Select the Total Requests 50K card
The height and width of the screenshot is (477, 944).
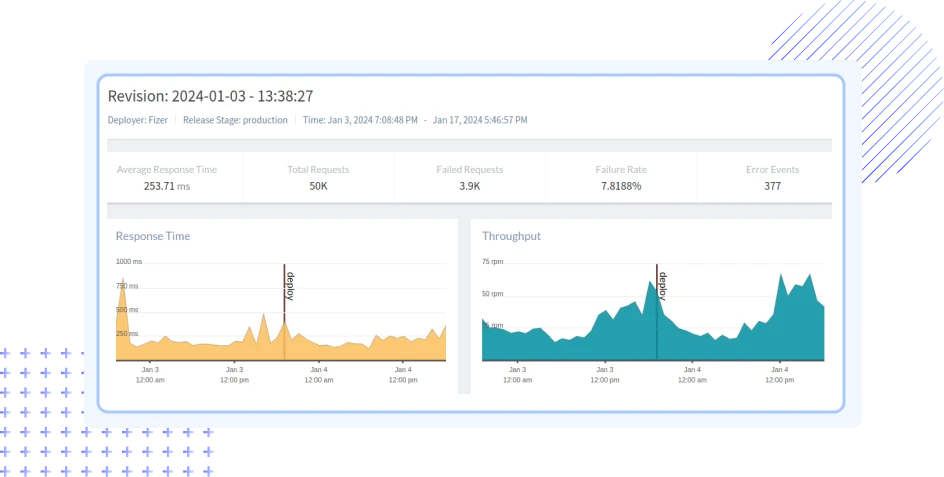click(x=318, y=177)
